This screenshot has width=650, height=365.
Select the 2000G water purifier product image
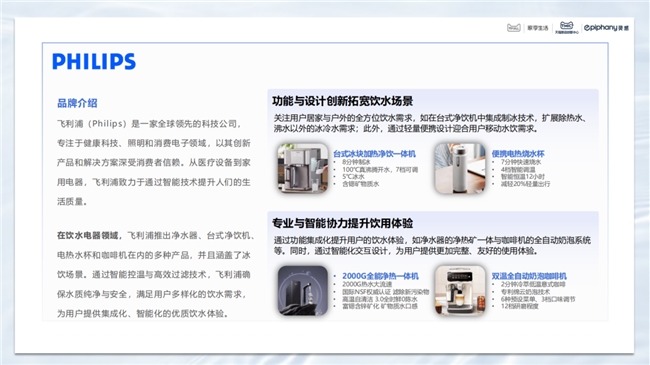[x=303, y=290]
